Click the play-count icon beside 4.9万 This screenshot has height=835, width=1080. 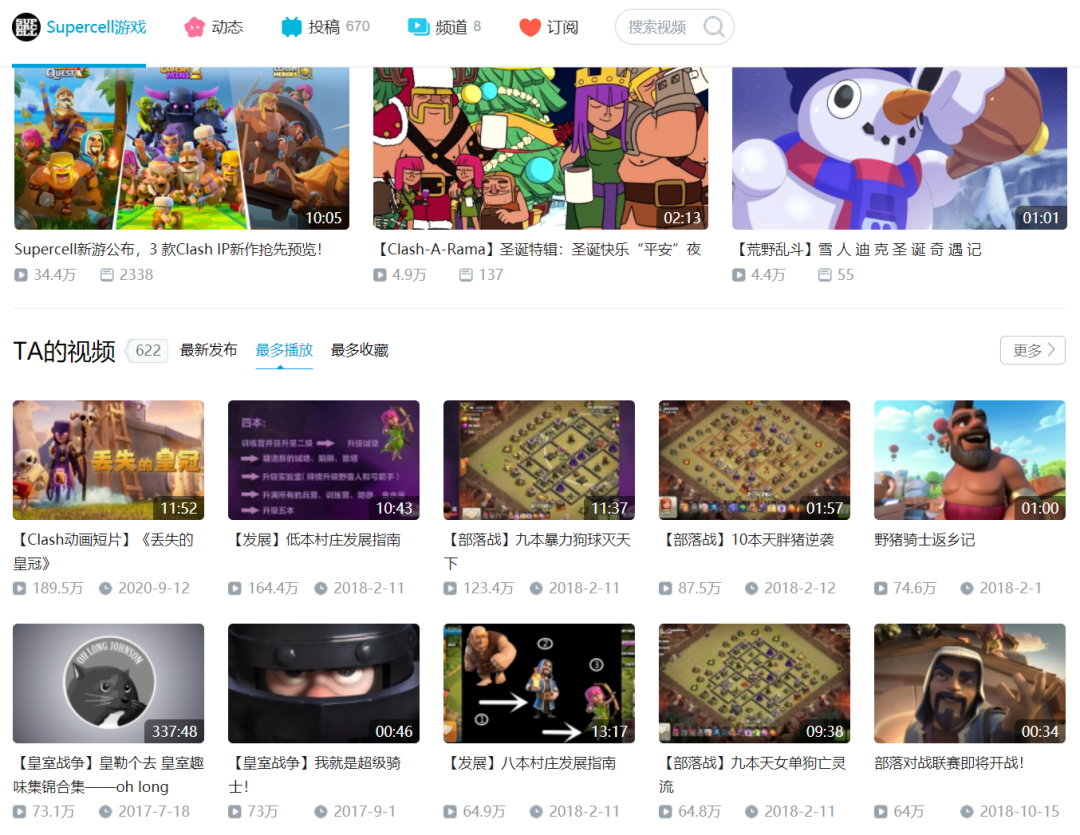pyautogui.click(x=380, y=275)
